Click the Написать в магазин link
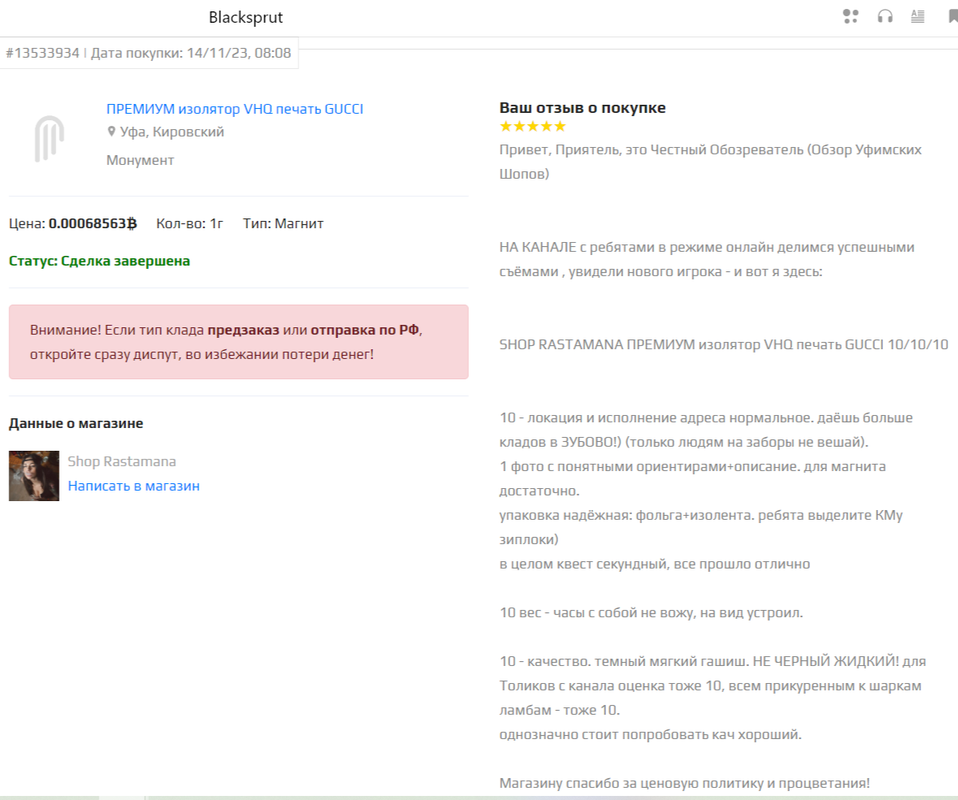This screenshot has height=800, width=958. pos(134,486)
